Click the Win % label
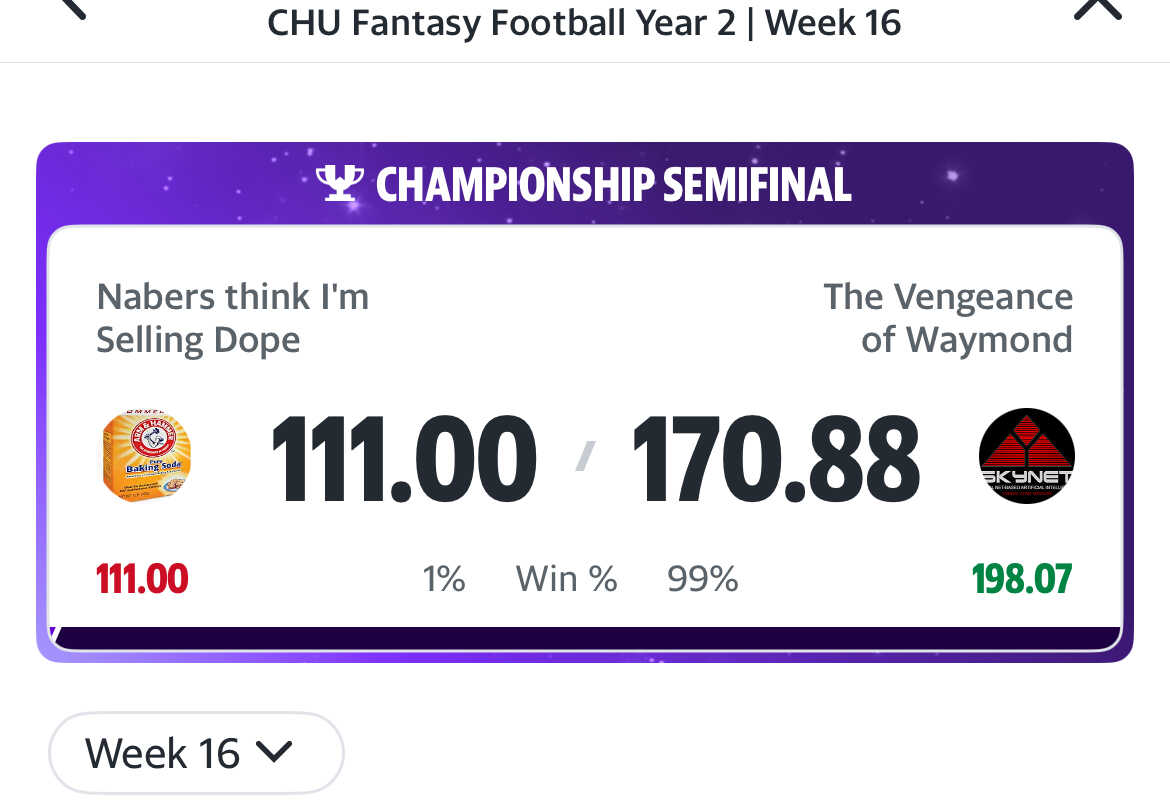 coord(566,579)
